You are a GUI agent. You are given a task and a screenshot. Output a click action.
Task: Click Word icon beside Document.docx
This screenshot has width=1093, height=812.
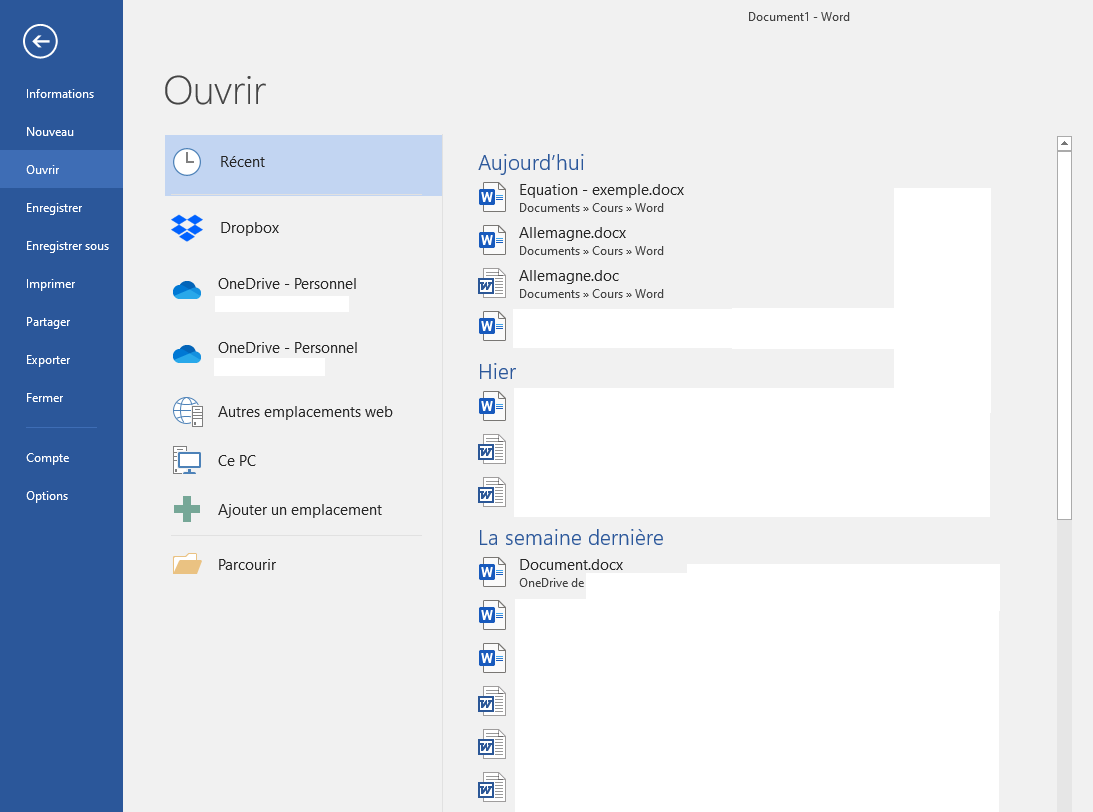tap(492, 572)
